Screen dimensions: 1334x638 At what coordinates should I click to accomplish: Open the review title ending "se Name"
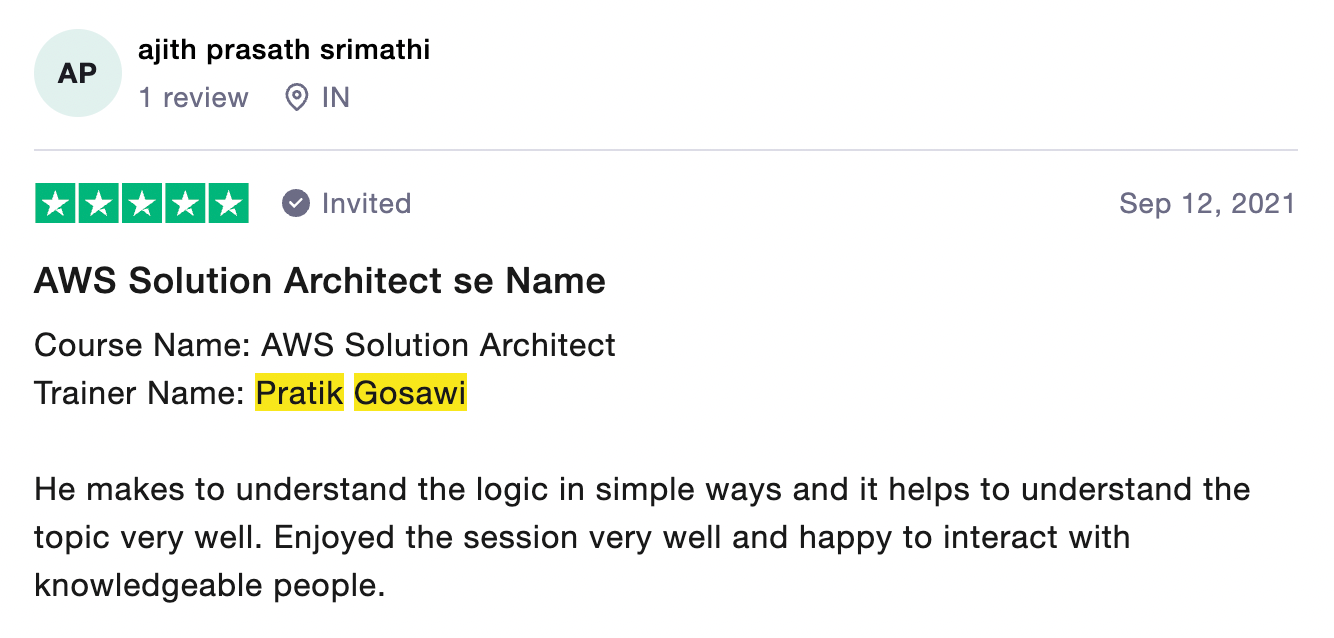tap(320, 281)
